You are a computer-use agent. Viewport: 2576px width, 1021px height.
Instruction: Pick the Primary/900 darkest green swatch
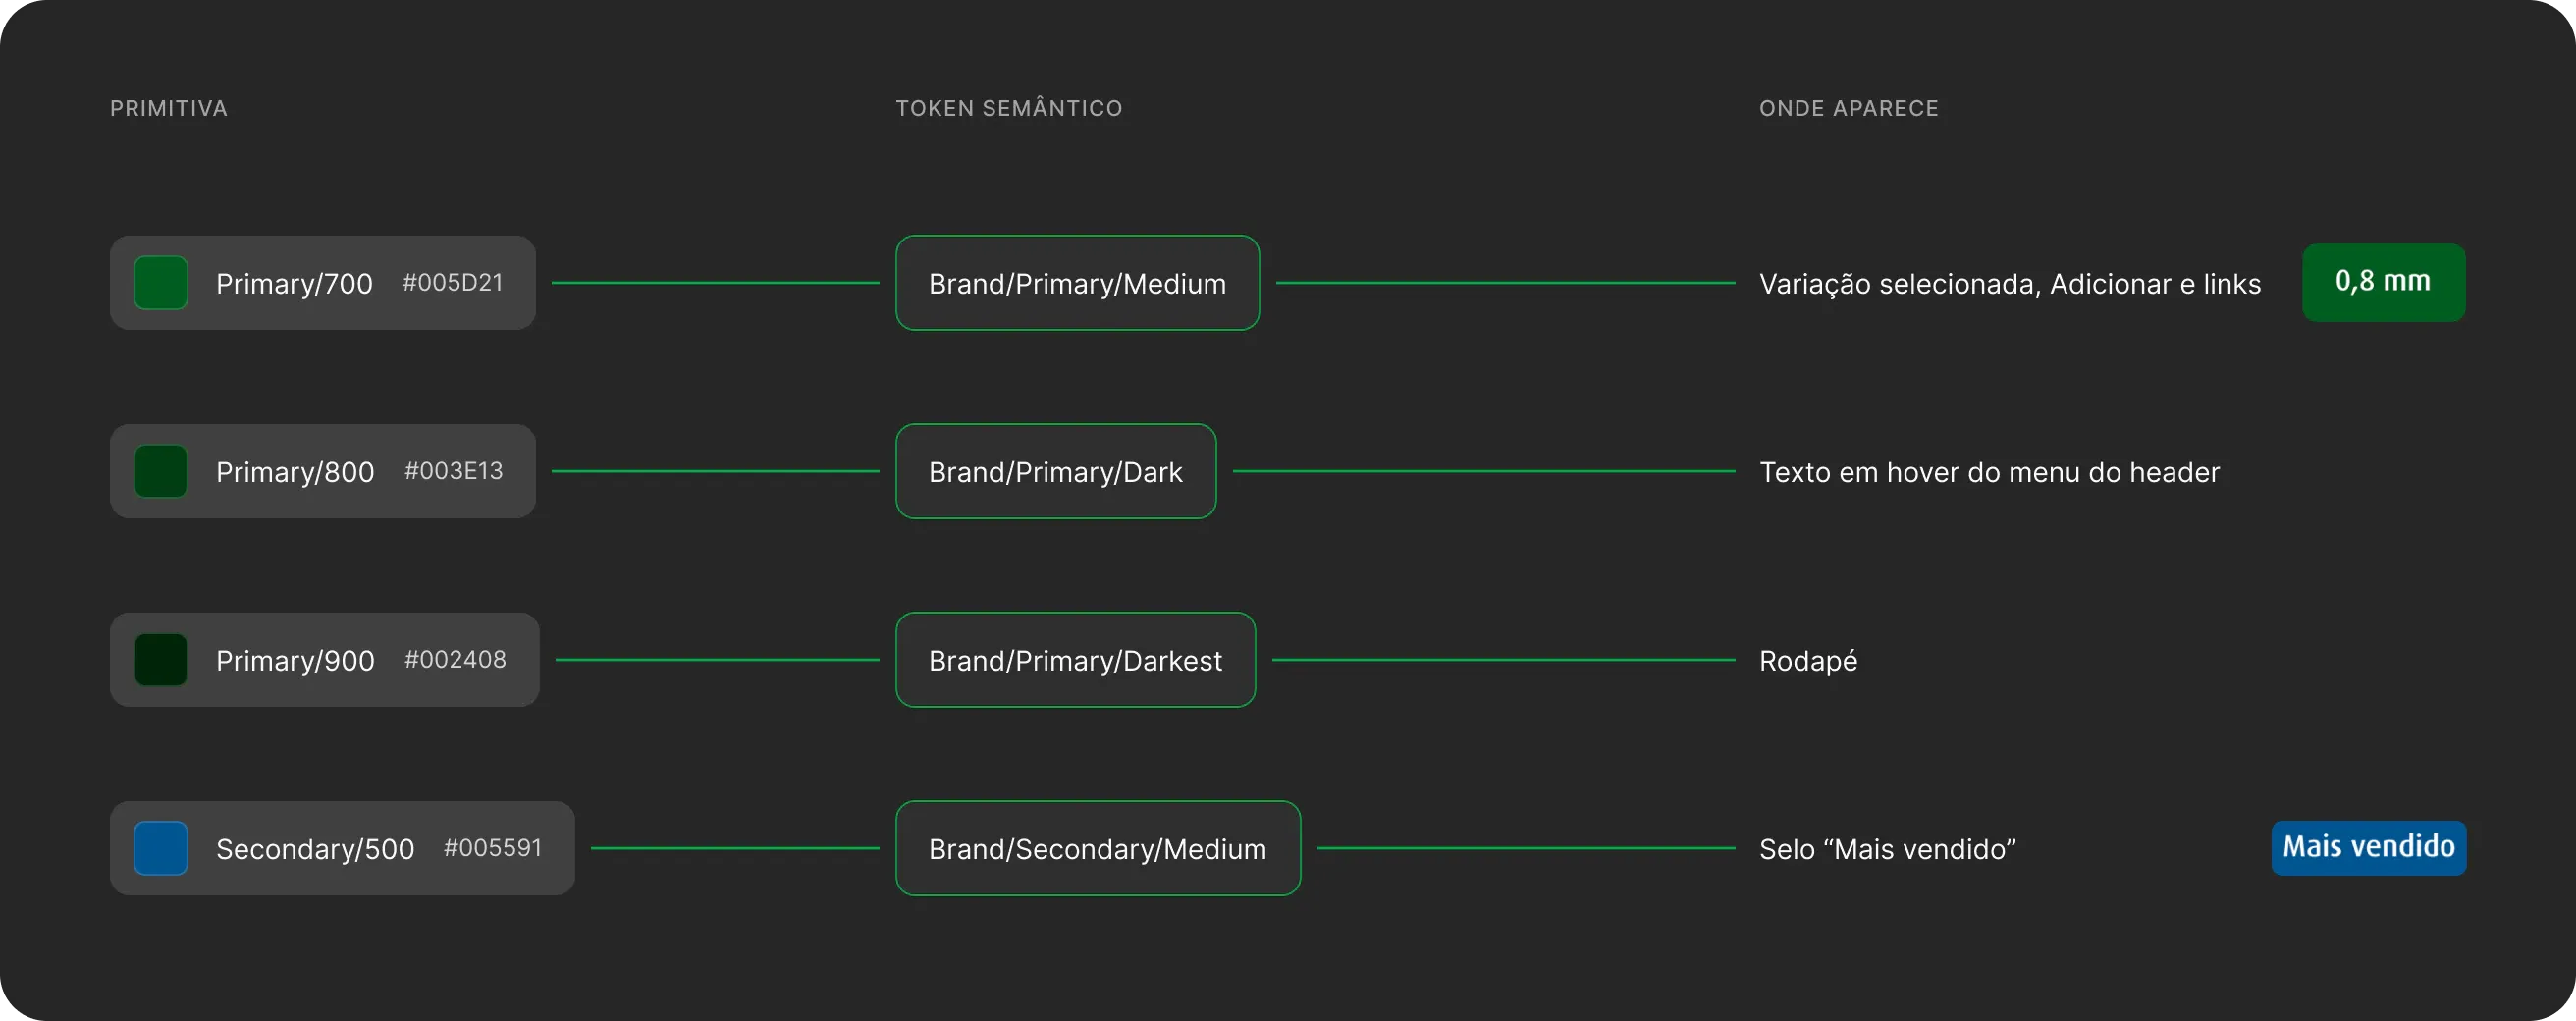pyautogui.click(x=161, y=660)
